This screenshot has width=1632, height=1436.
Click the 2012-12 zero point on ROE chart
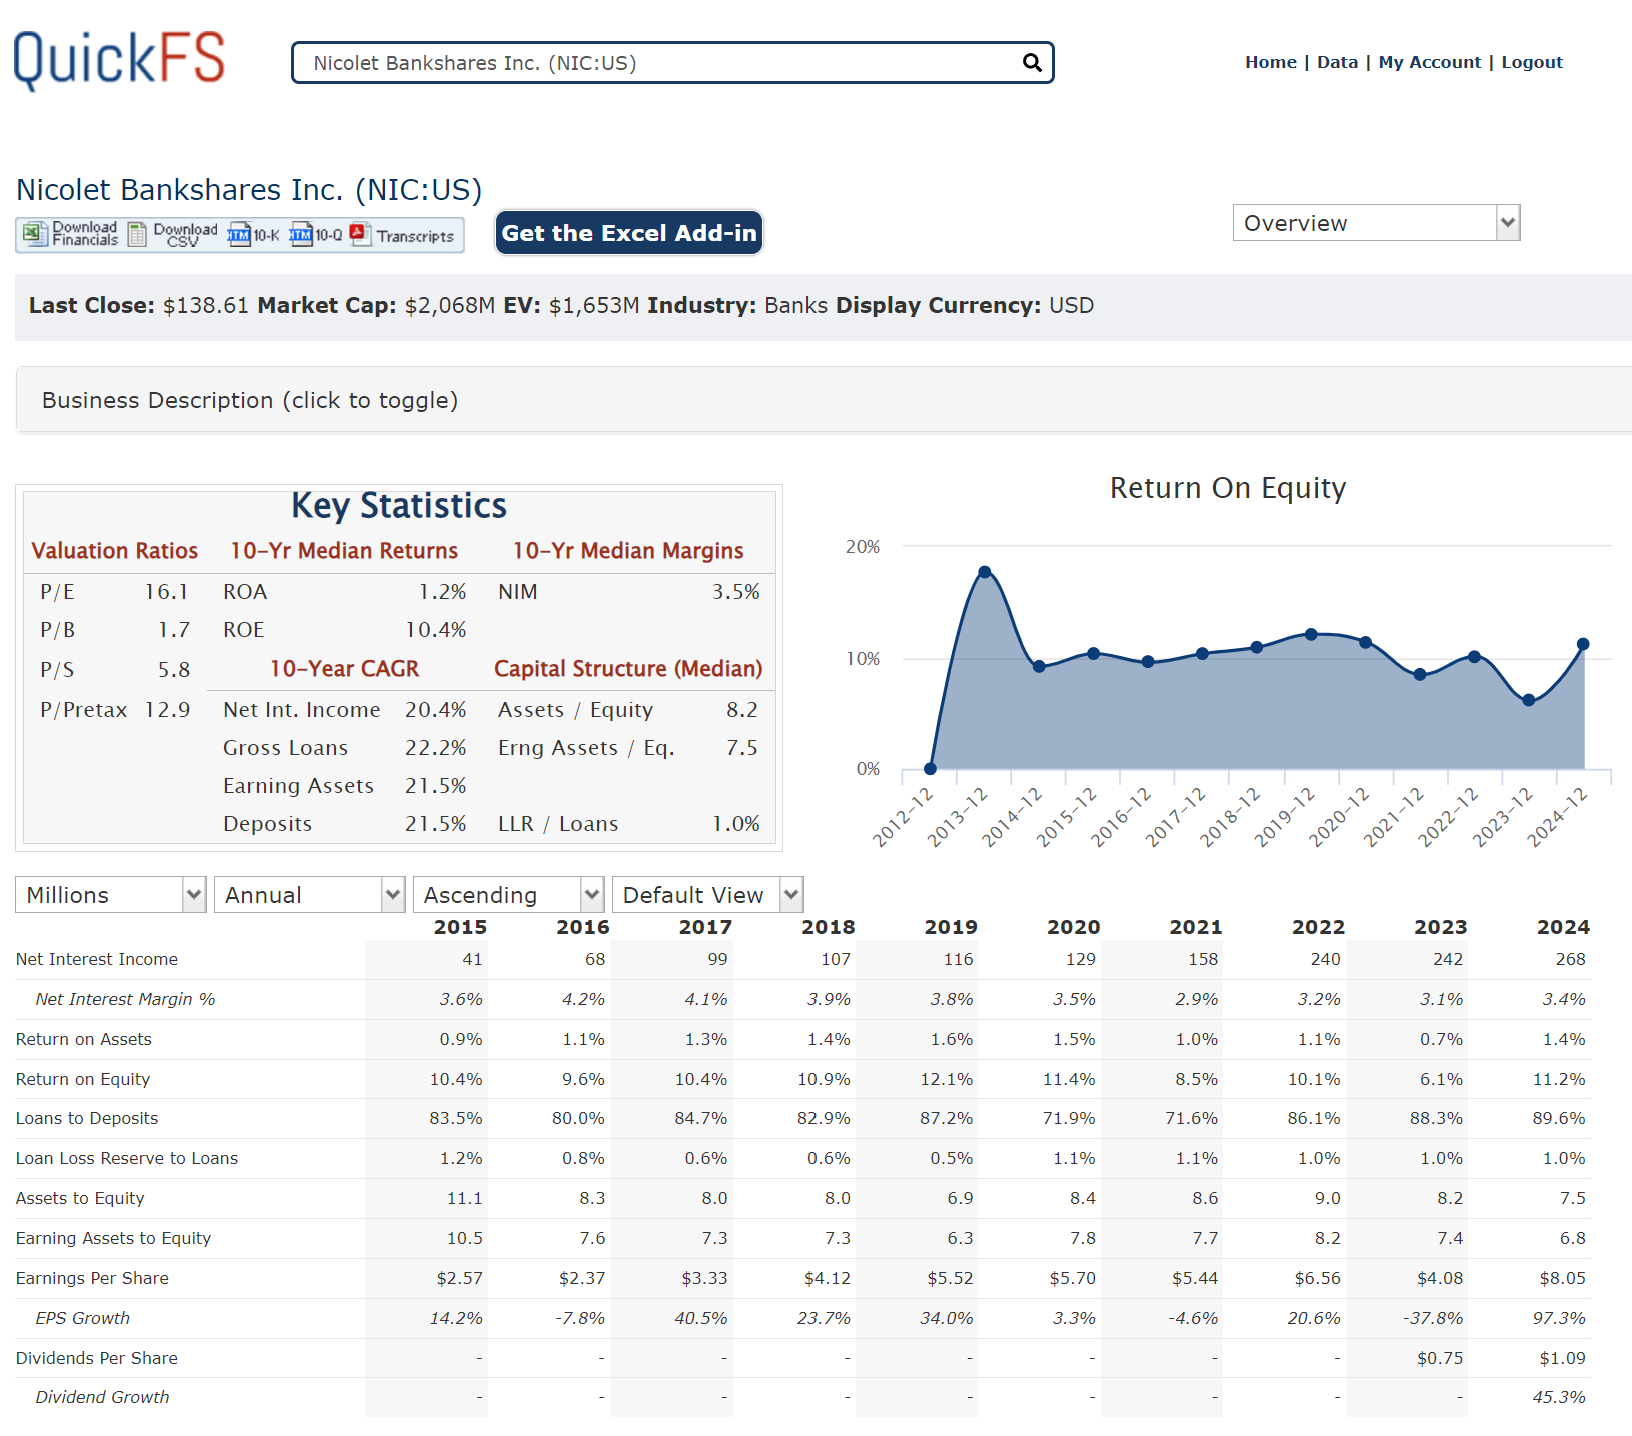(930, 769)
